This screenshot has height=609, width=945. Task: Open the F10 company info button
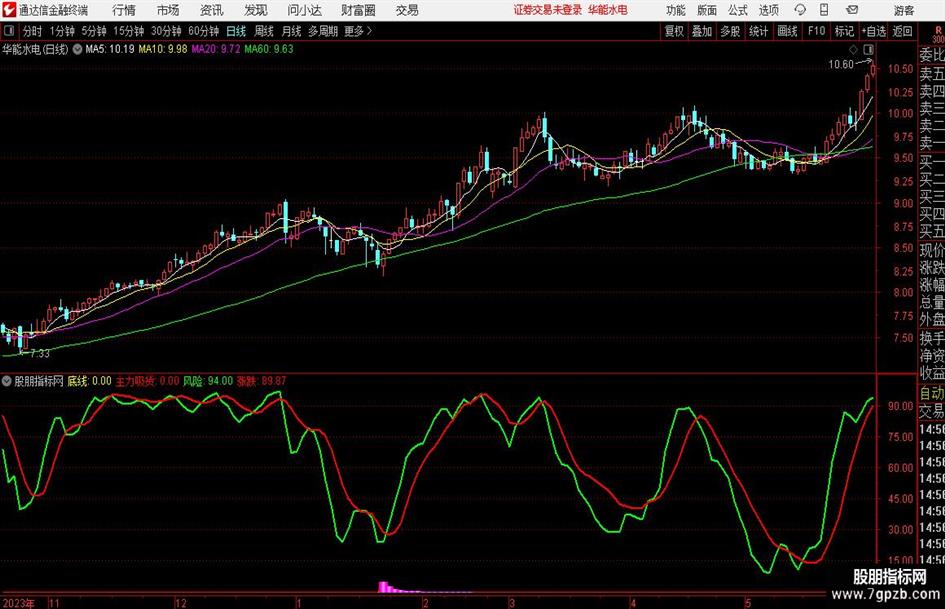tap(817, 31)
